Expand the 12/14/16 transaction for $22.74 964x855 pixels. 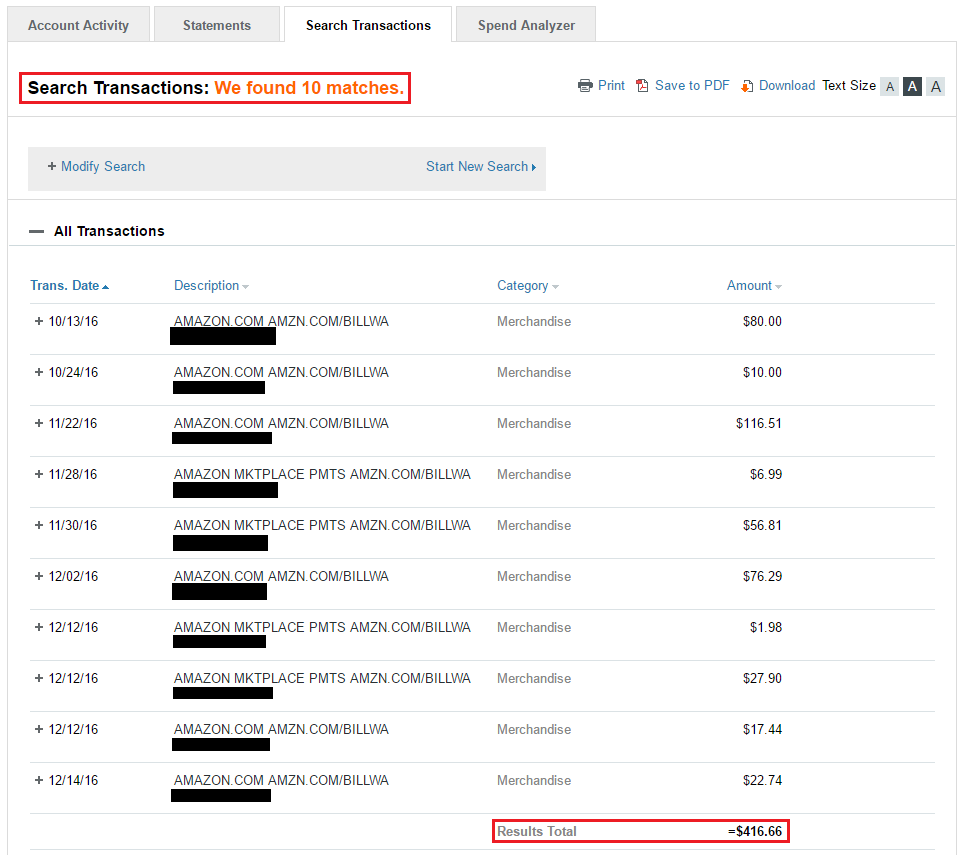[39, 781]
